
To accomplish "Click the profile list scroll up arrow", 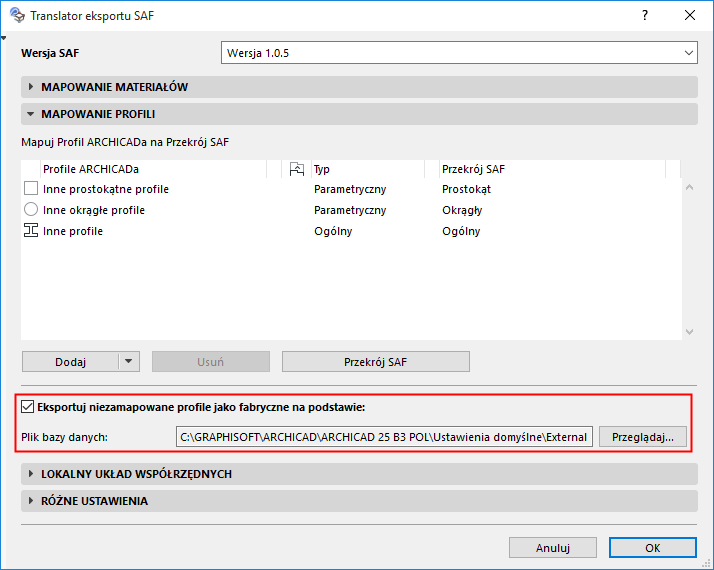I will 689,187.
